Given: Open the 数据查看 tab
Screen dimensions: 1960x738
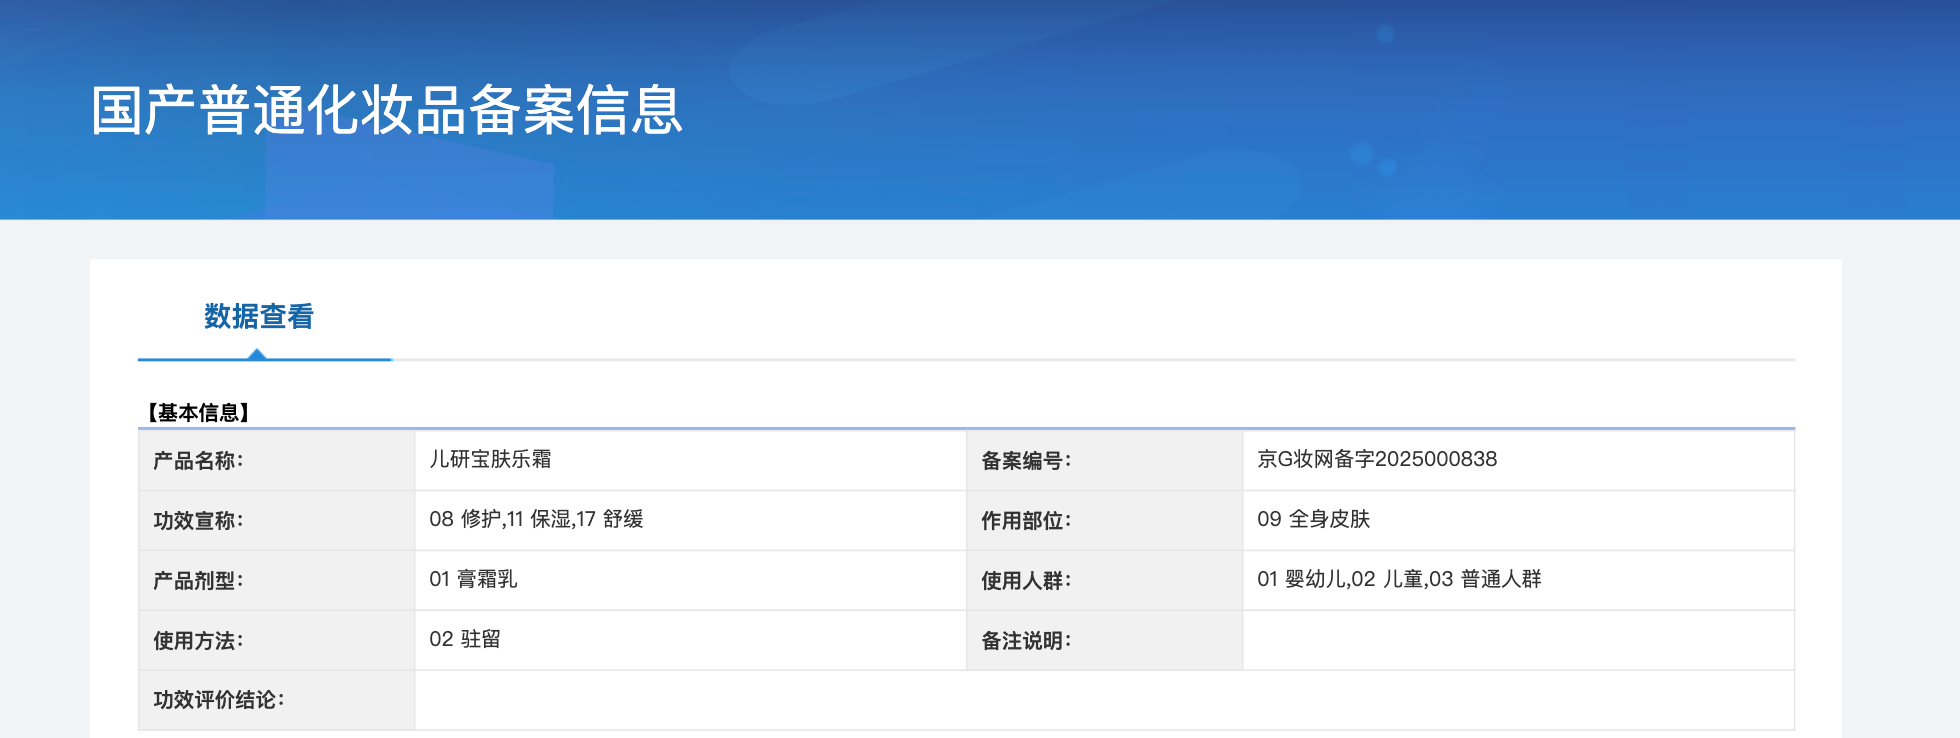Looking at the screenshot, I should pos(259,317).
